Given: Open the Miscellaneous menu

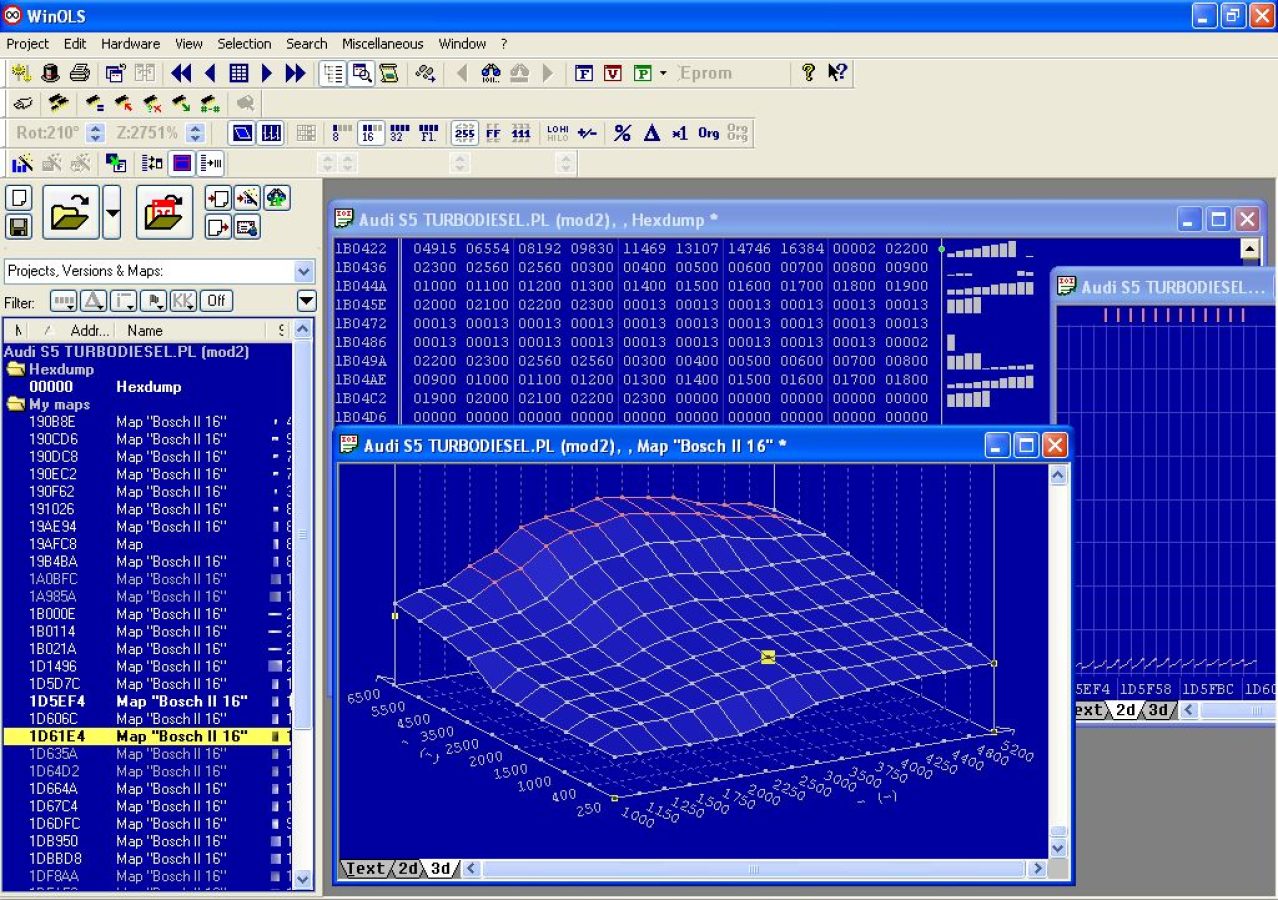Looking at the screenshot, I should tap(382, 44).
